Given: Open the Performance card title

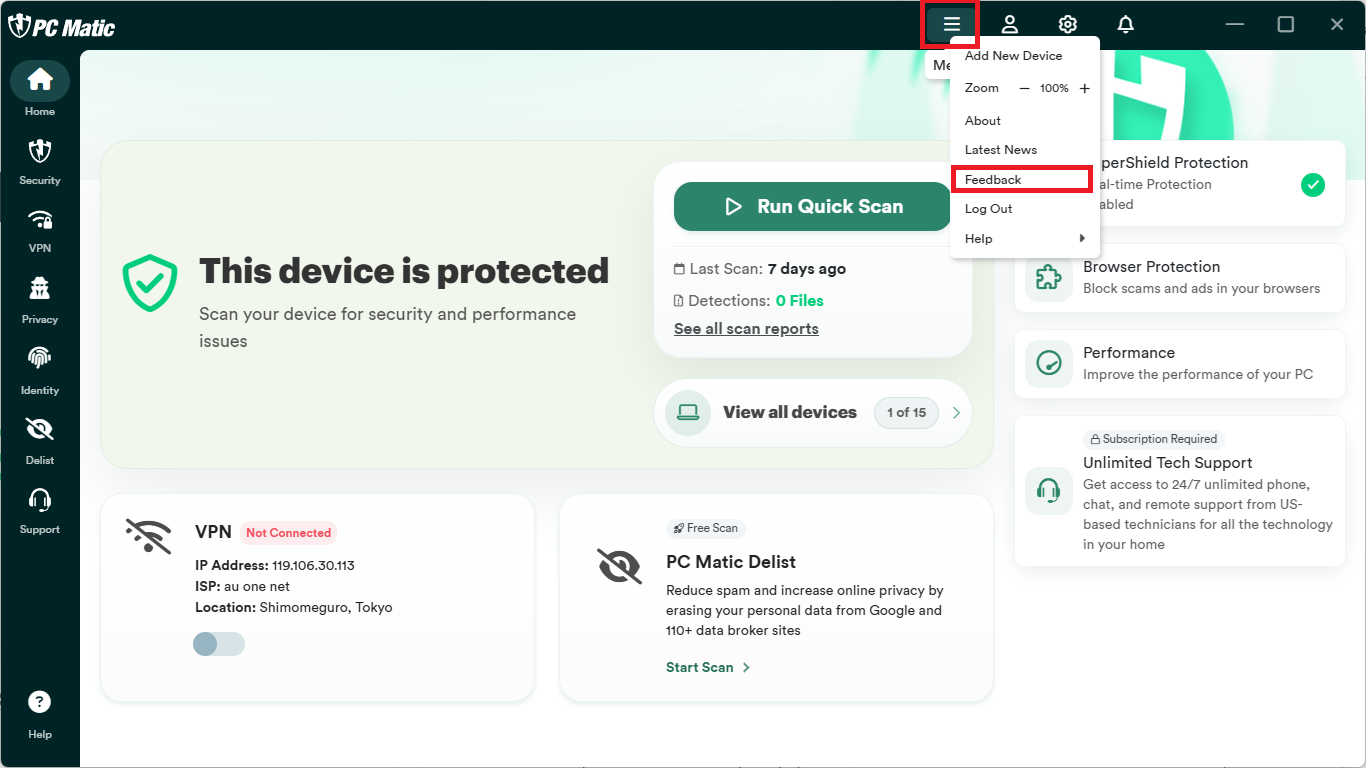Looking at the screenshot, I should (x=1129, y=353).
